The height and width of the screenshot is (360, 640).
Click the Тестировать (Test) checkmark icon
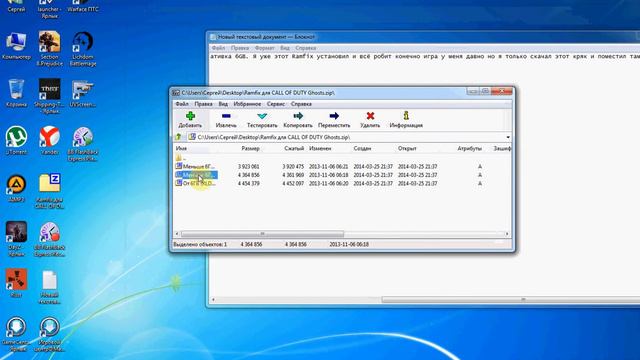[x=262, y=116]
